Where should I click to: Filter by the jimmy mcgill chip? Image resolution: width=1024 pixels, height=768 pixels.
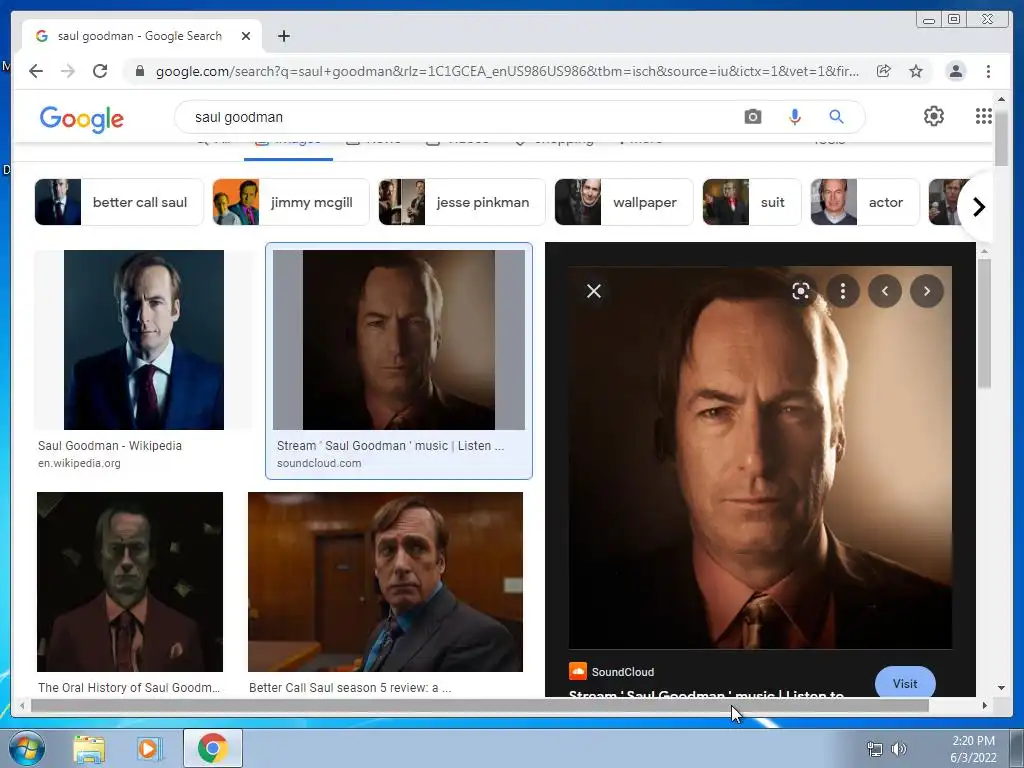tap(291, 202)
